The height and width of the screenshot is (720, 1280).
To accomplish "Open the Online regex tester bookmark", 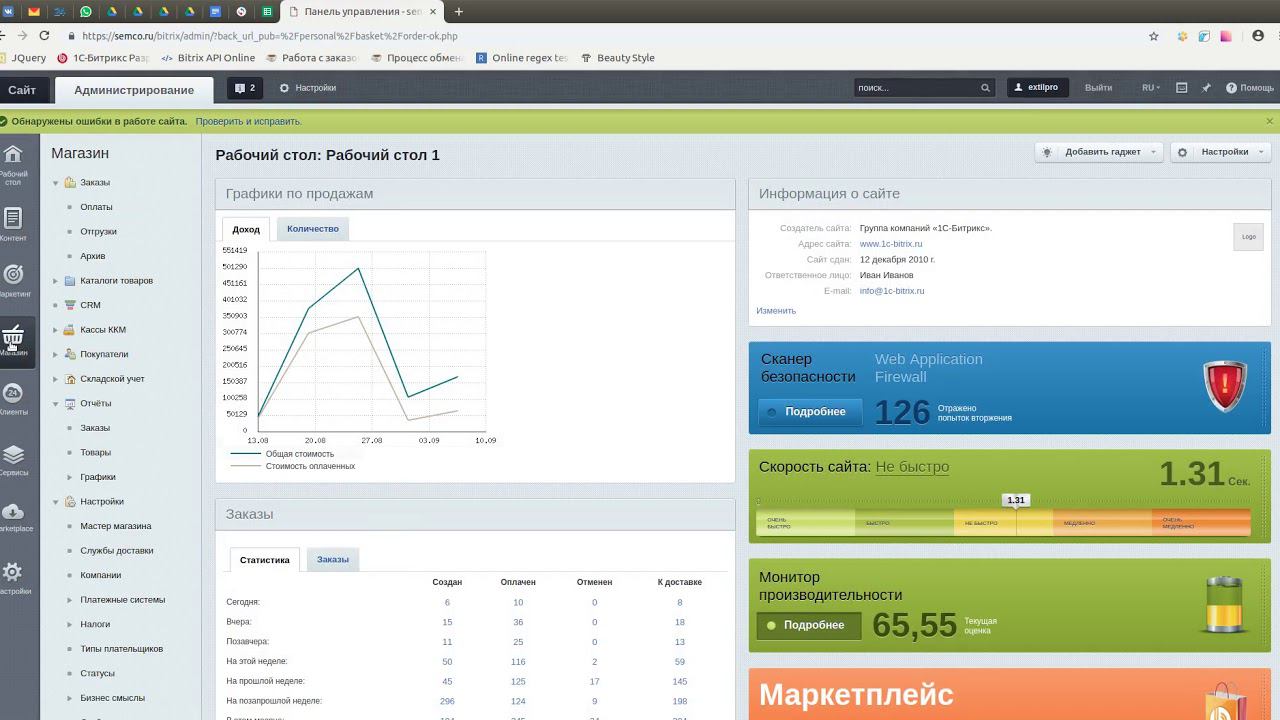I will (522, 58).
